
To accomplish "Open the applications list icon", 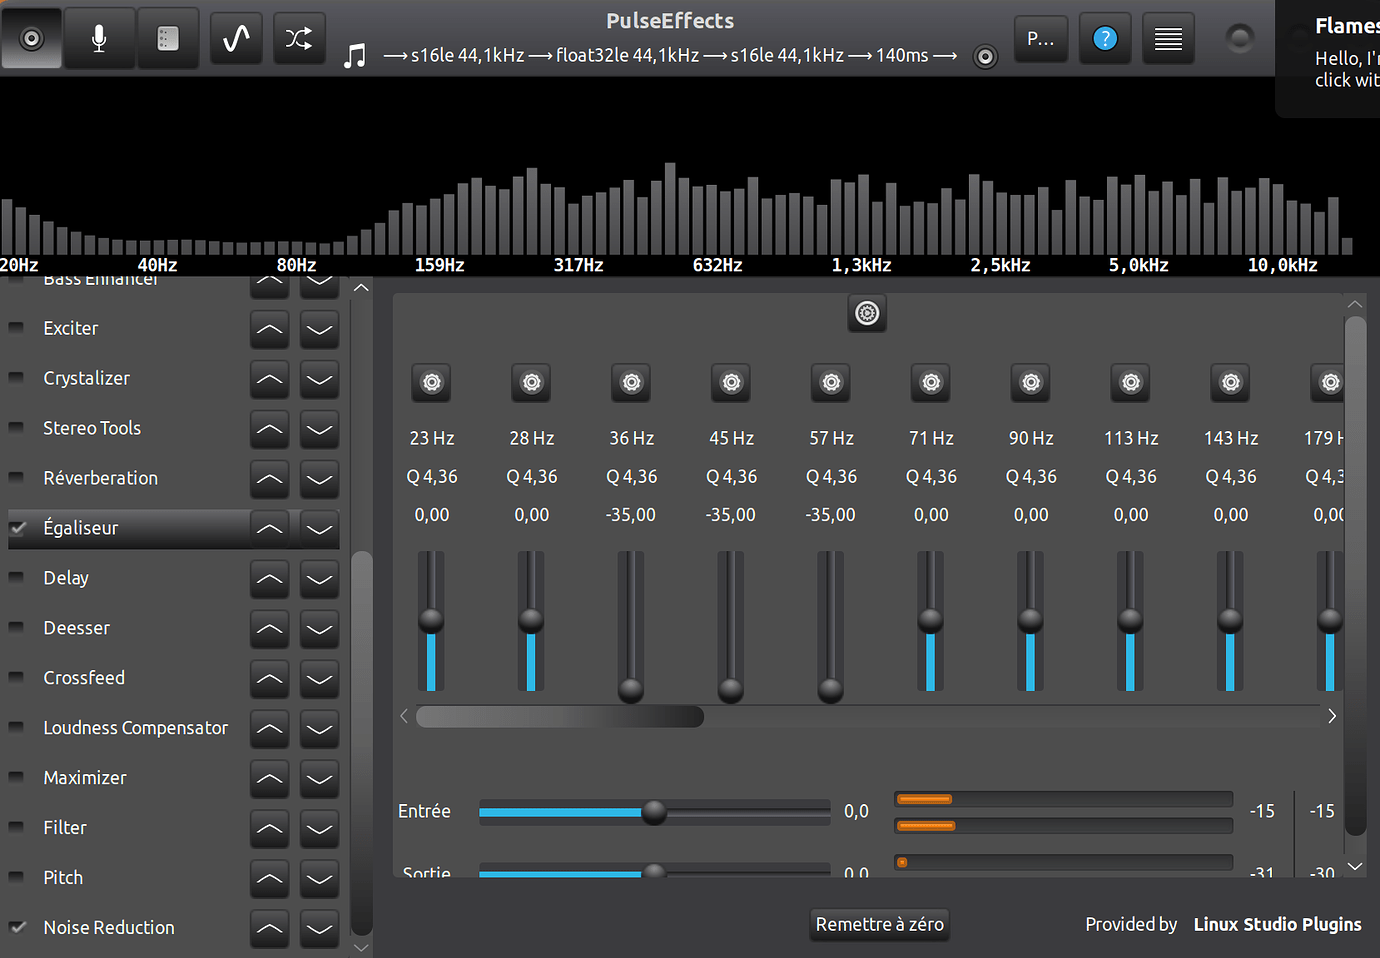I will point(168,38).
